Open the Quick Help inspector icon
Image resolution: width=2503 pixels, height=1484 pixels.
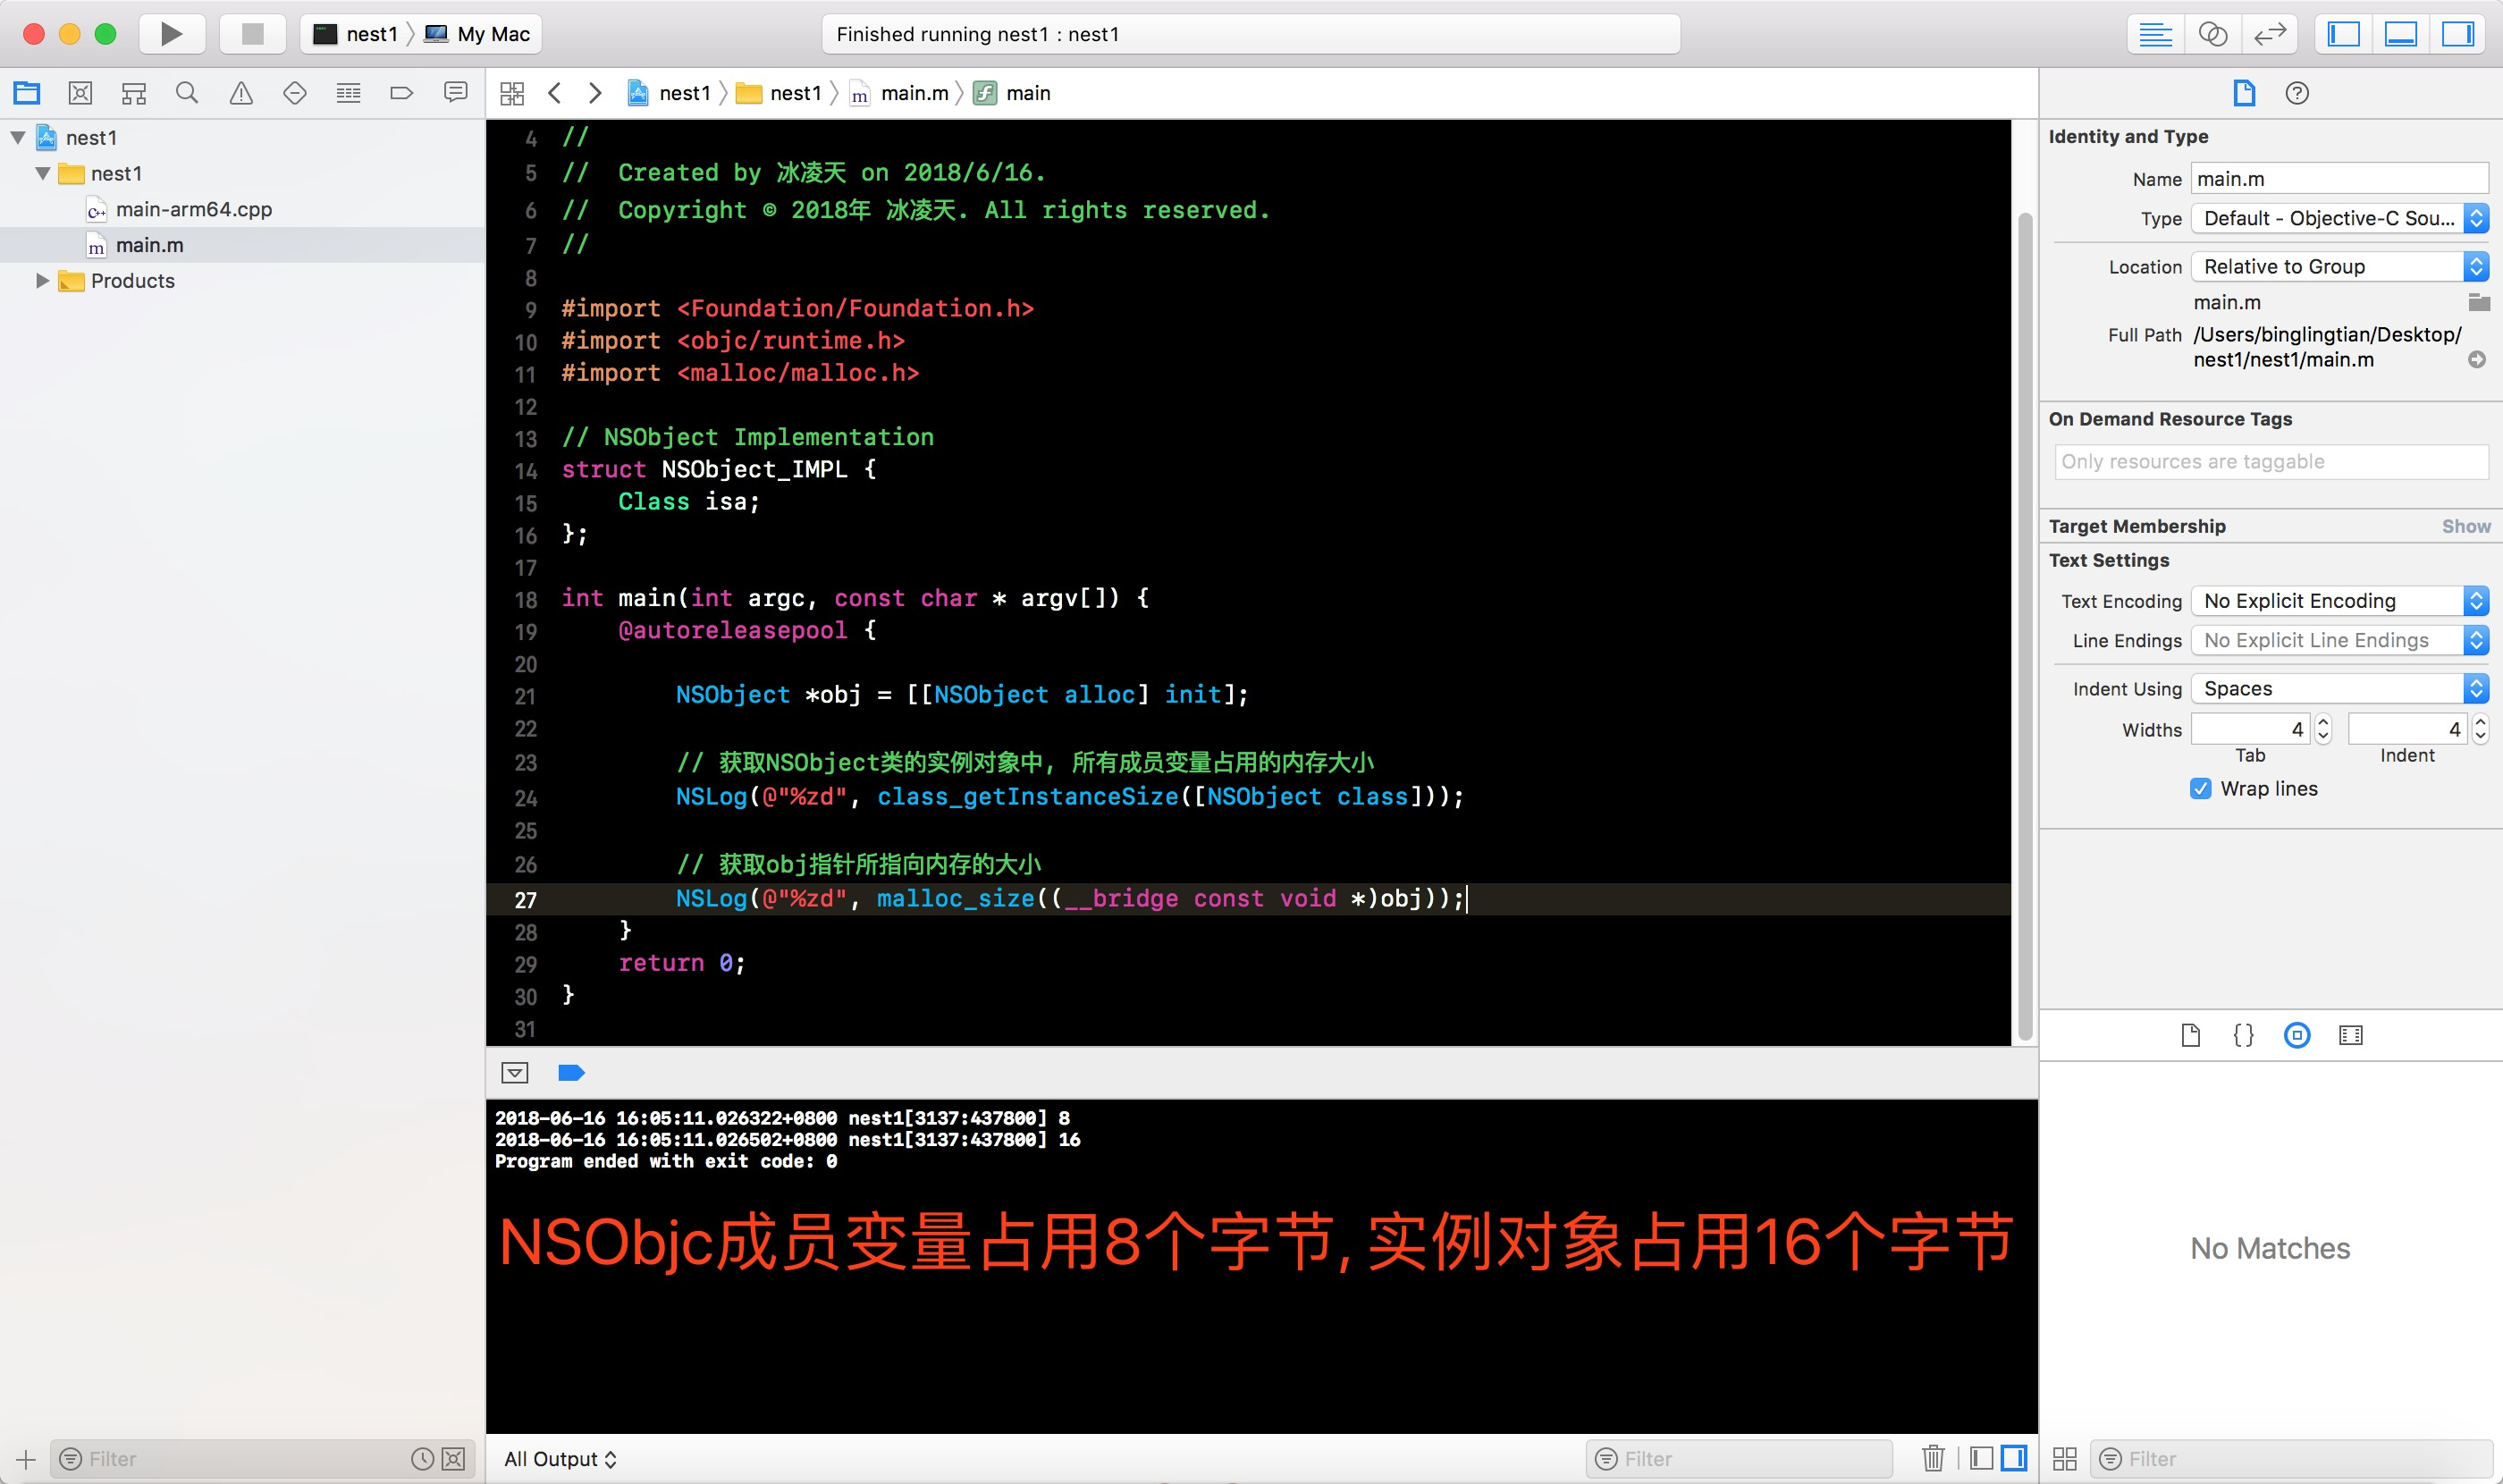(x=2297, y=93)
